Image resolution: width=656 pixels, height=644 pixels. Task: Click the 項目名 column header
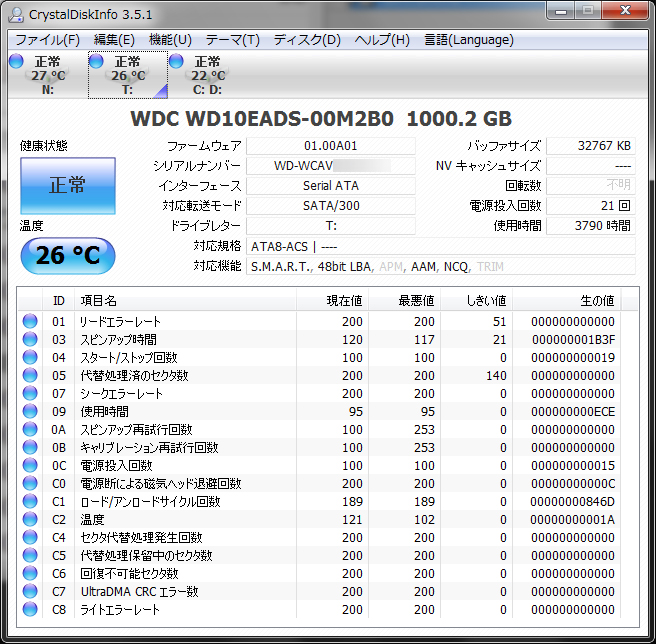point(185,300)
